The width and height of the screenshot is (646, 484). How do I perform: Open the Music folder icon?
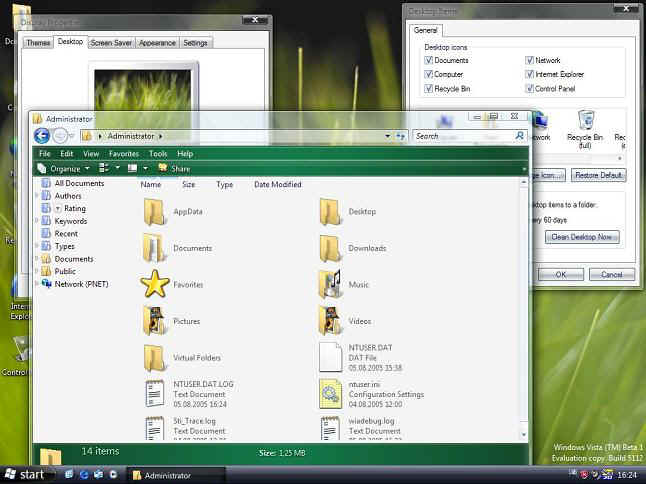(x=330, y=284)
